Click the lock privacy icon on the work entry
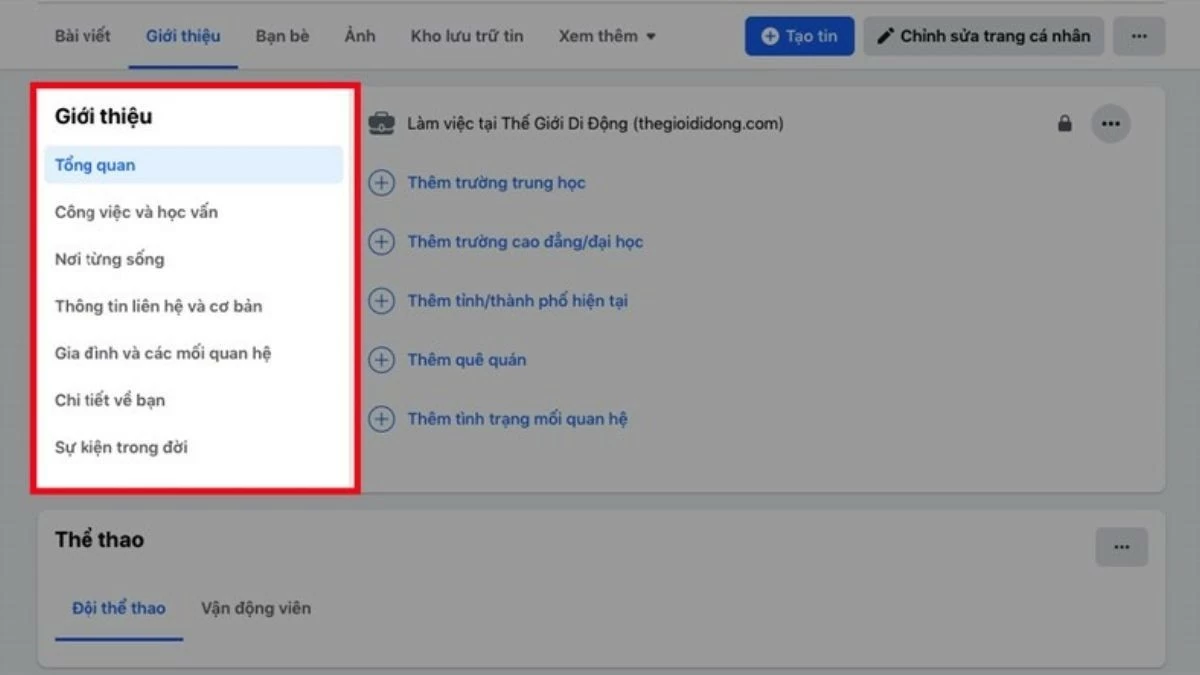This screenshot has width=1200, height=675. (1065, 123)
